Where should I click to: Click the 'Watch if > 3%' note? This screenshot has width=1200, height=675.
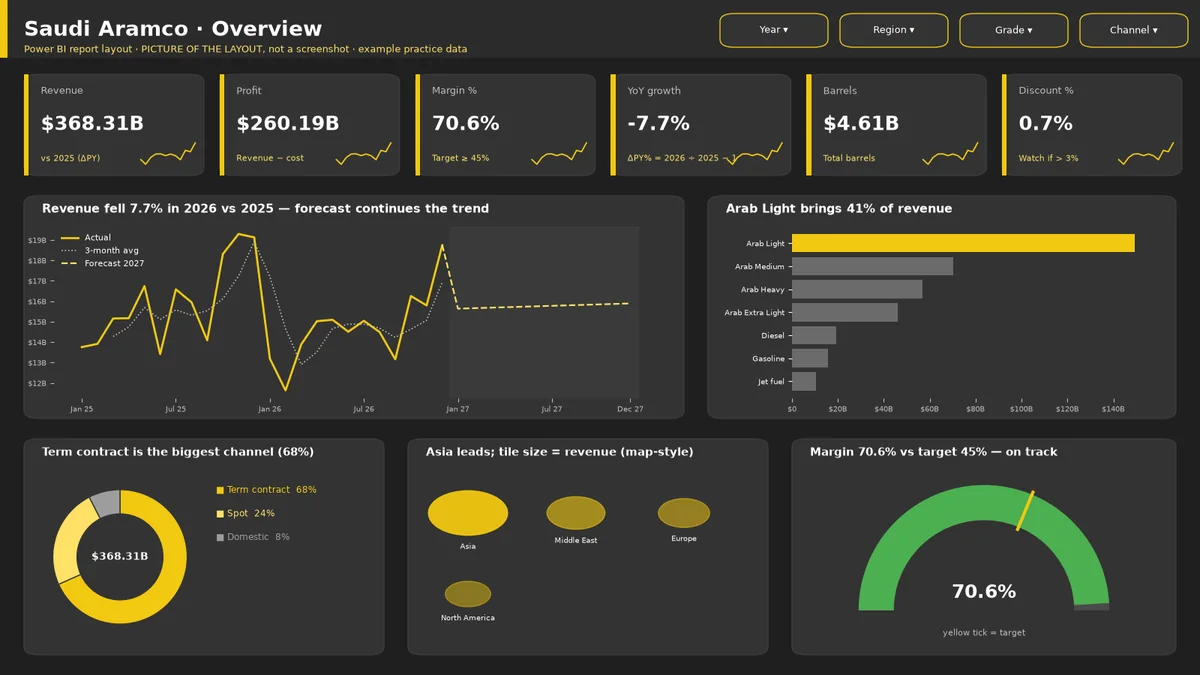coord(1049,158)
